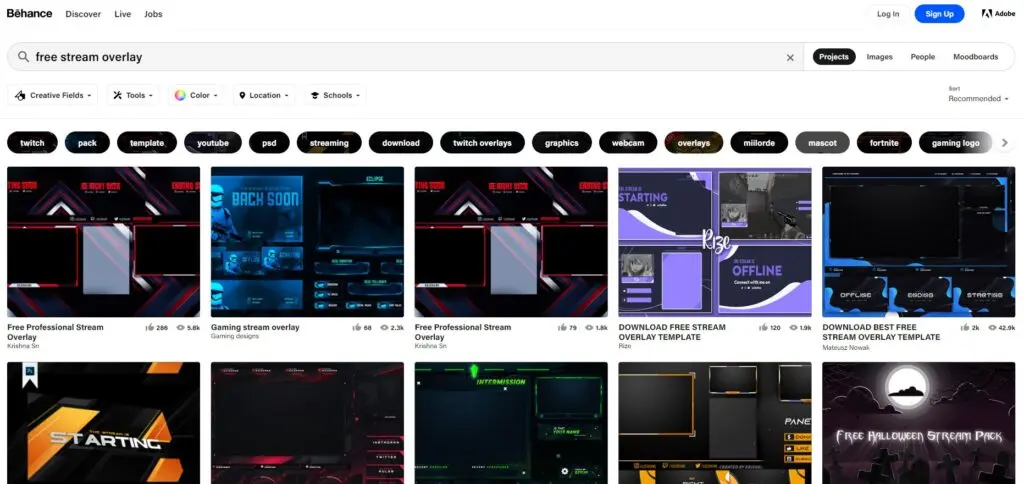Clear the search field with X icon

coord(790,58)
